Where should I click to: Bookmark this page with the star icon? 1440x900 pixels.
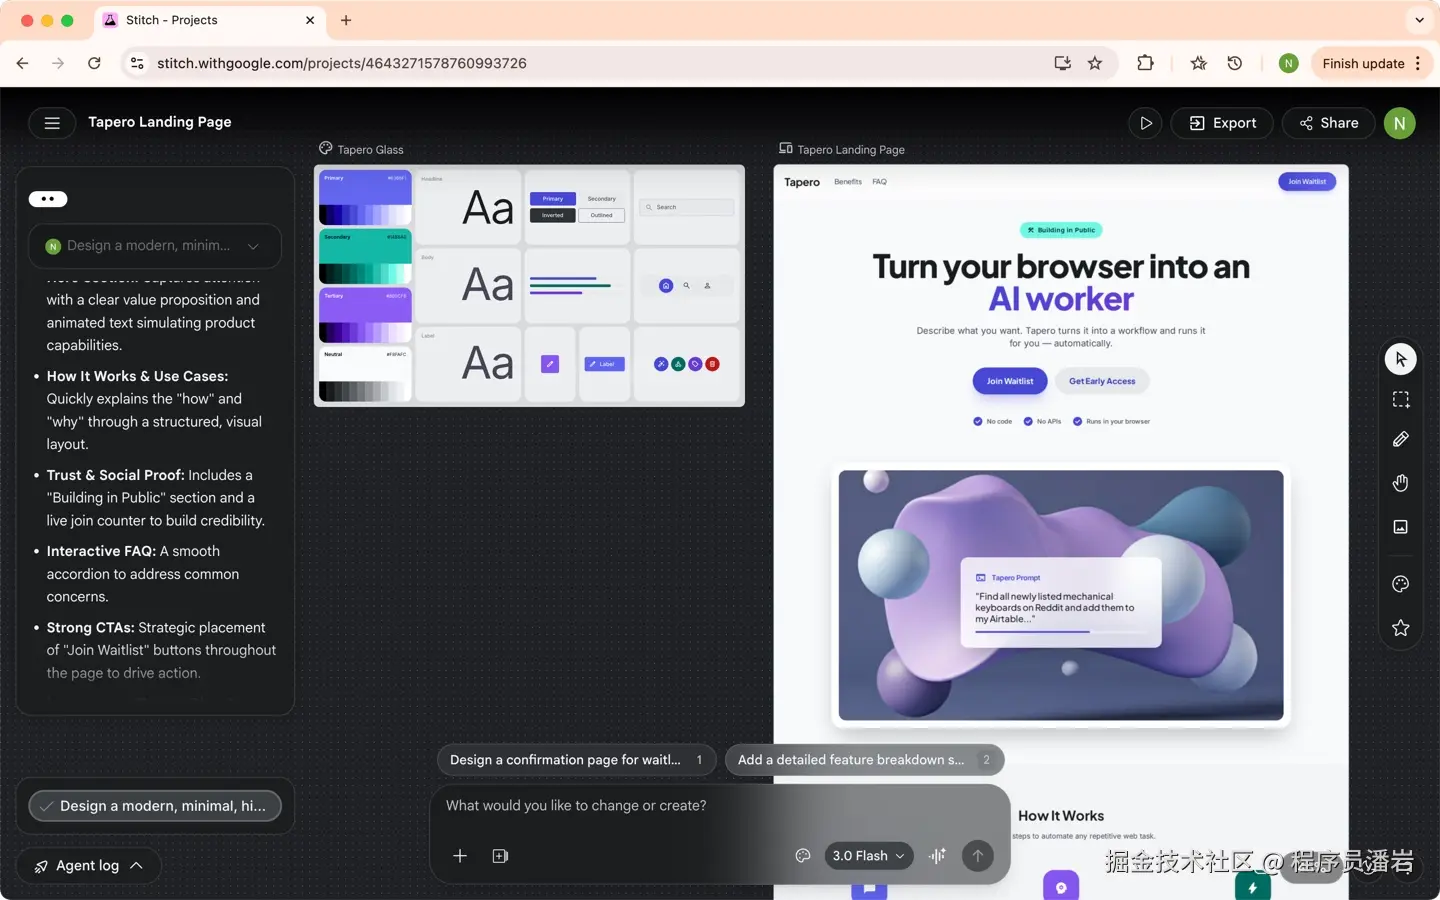click(1095, 63)
